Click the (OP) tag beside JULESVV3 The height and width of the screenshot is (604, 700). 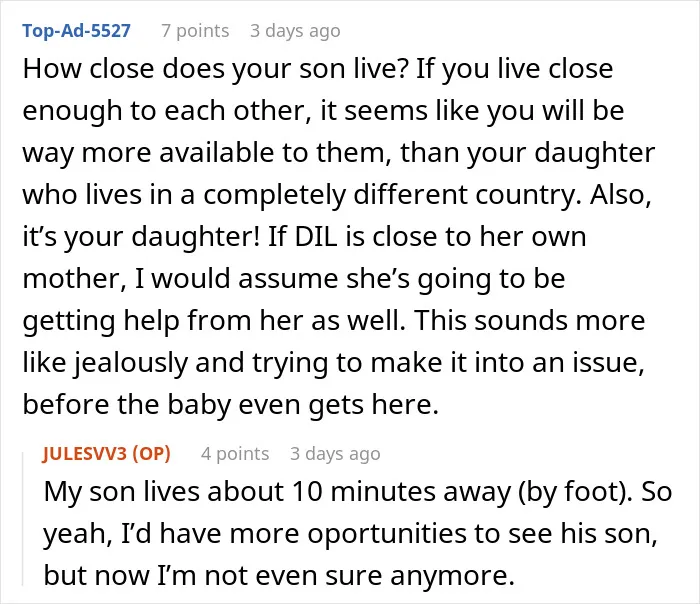[151, 454]
